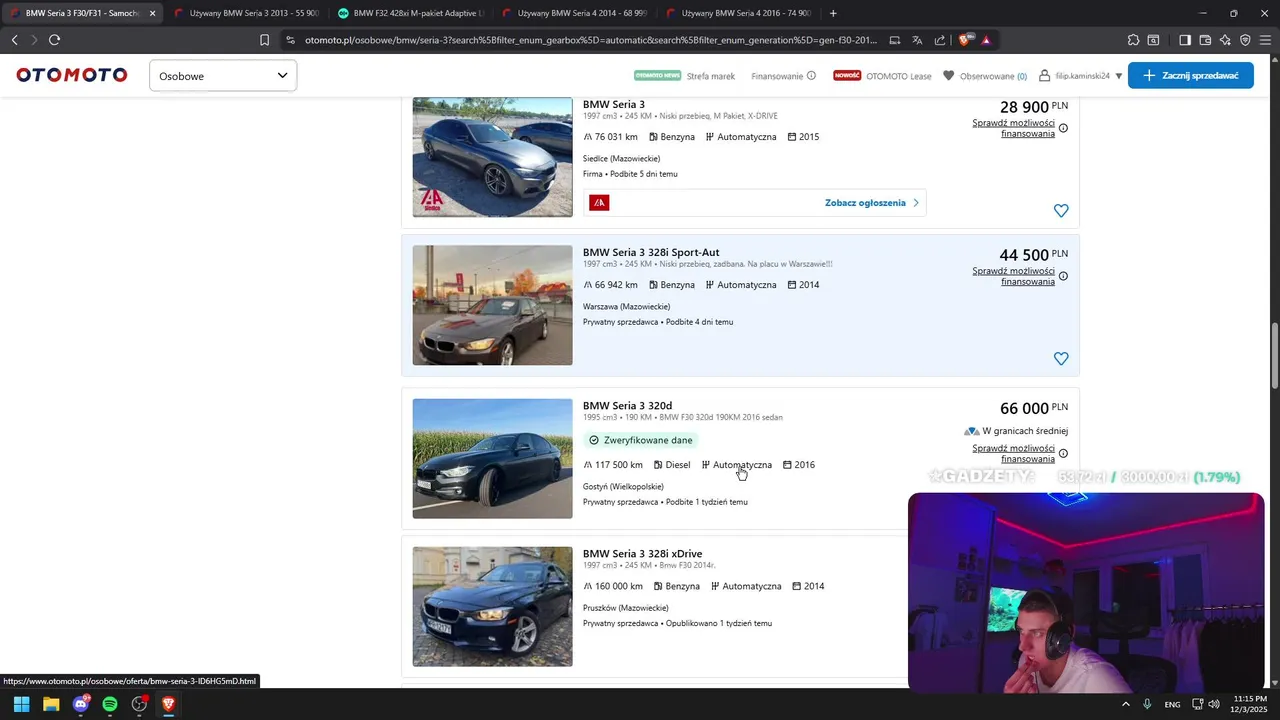Reload the page with refresh icon
1280x720 pixels.
(x=54, y=40)
